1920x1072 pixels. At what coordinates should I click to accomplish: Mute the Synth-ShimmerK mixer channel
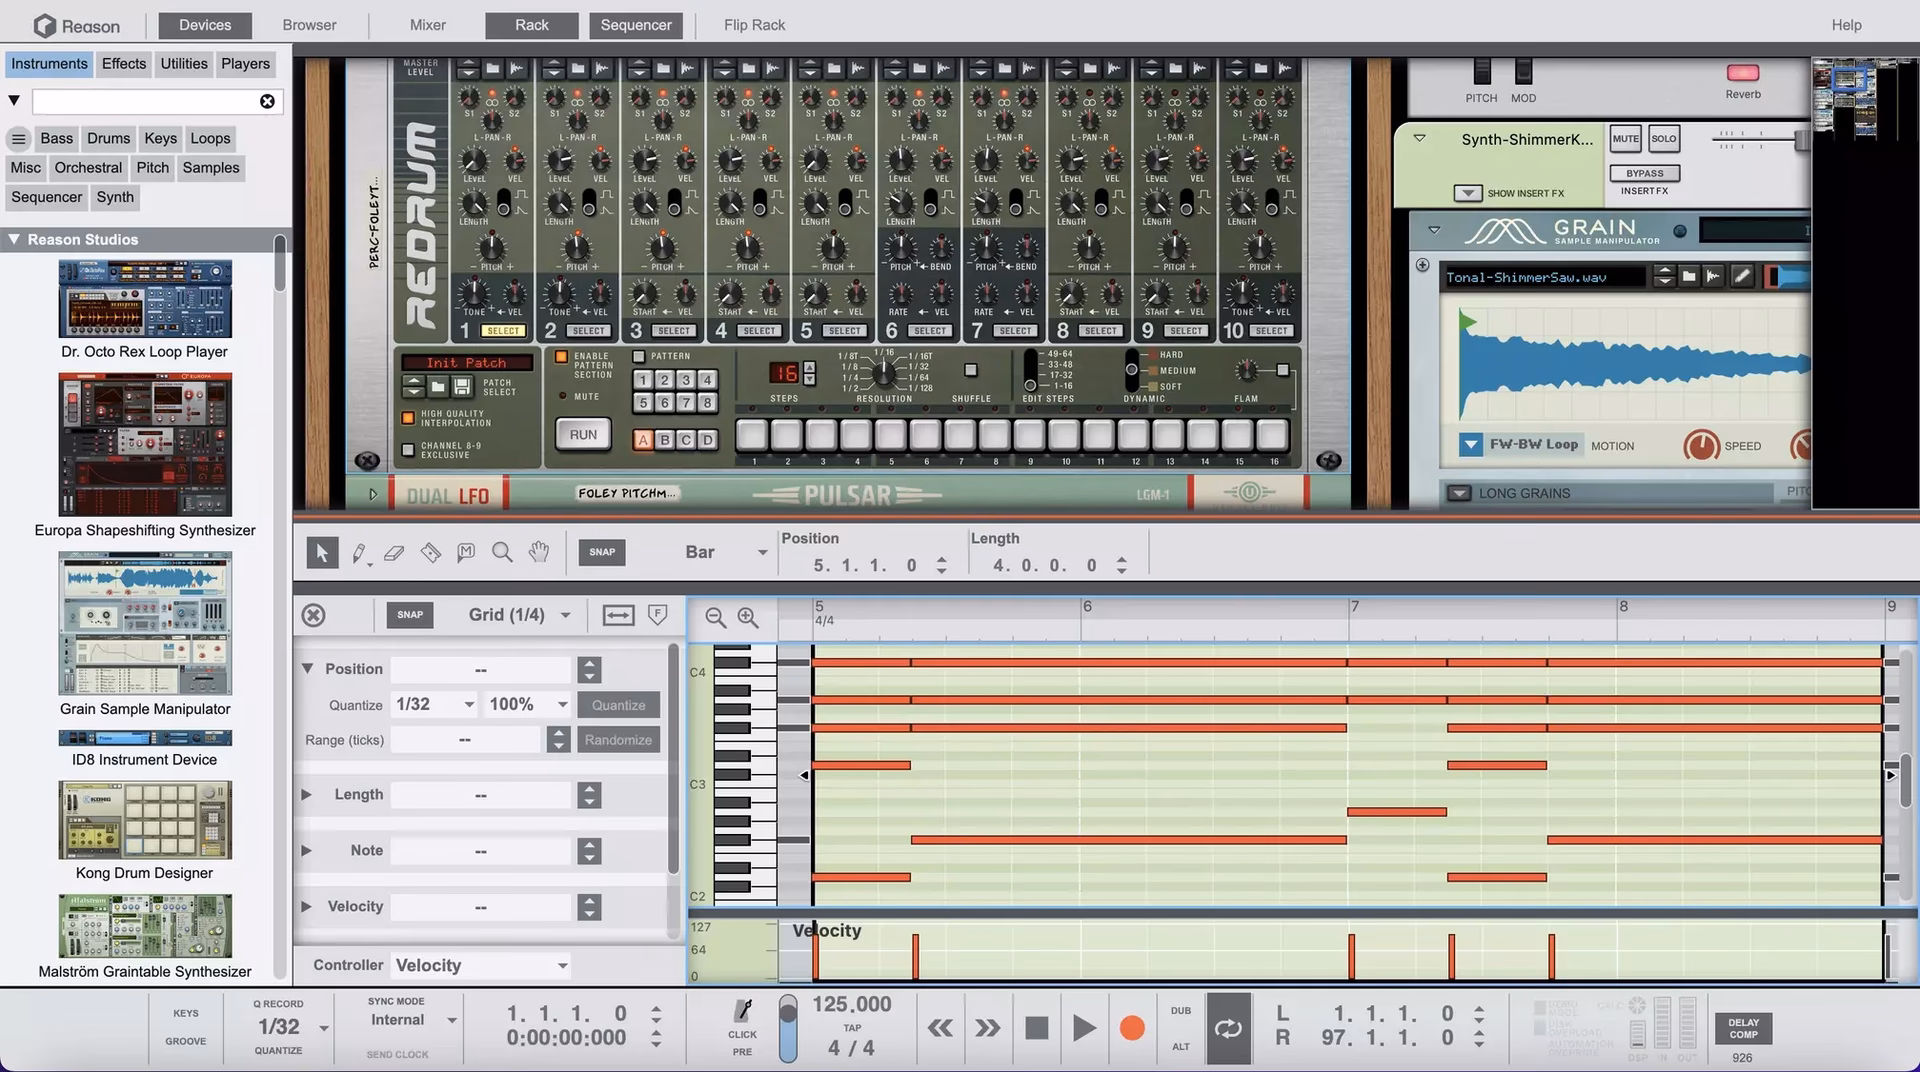click(x=1625, y=139)
